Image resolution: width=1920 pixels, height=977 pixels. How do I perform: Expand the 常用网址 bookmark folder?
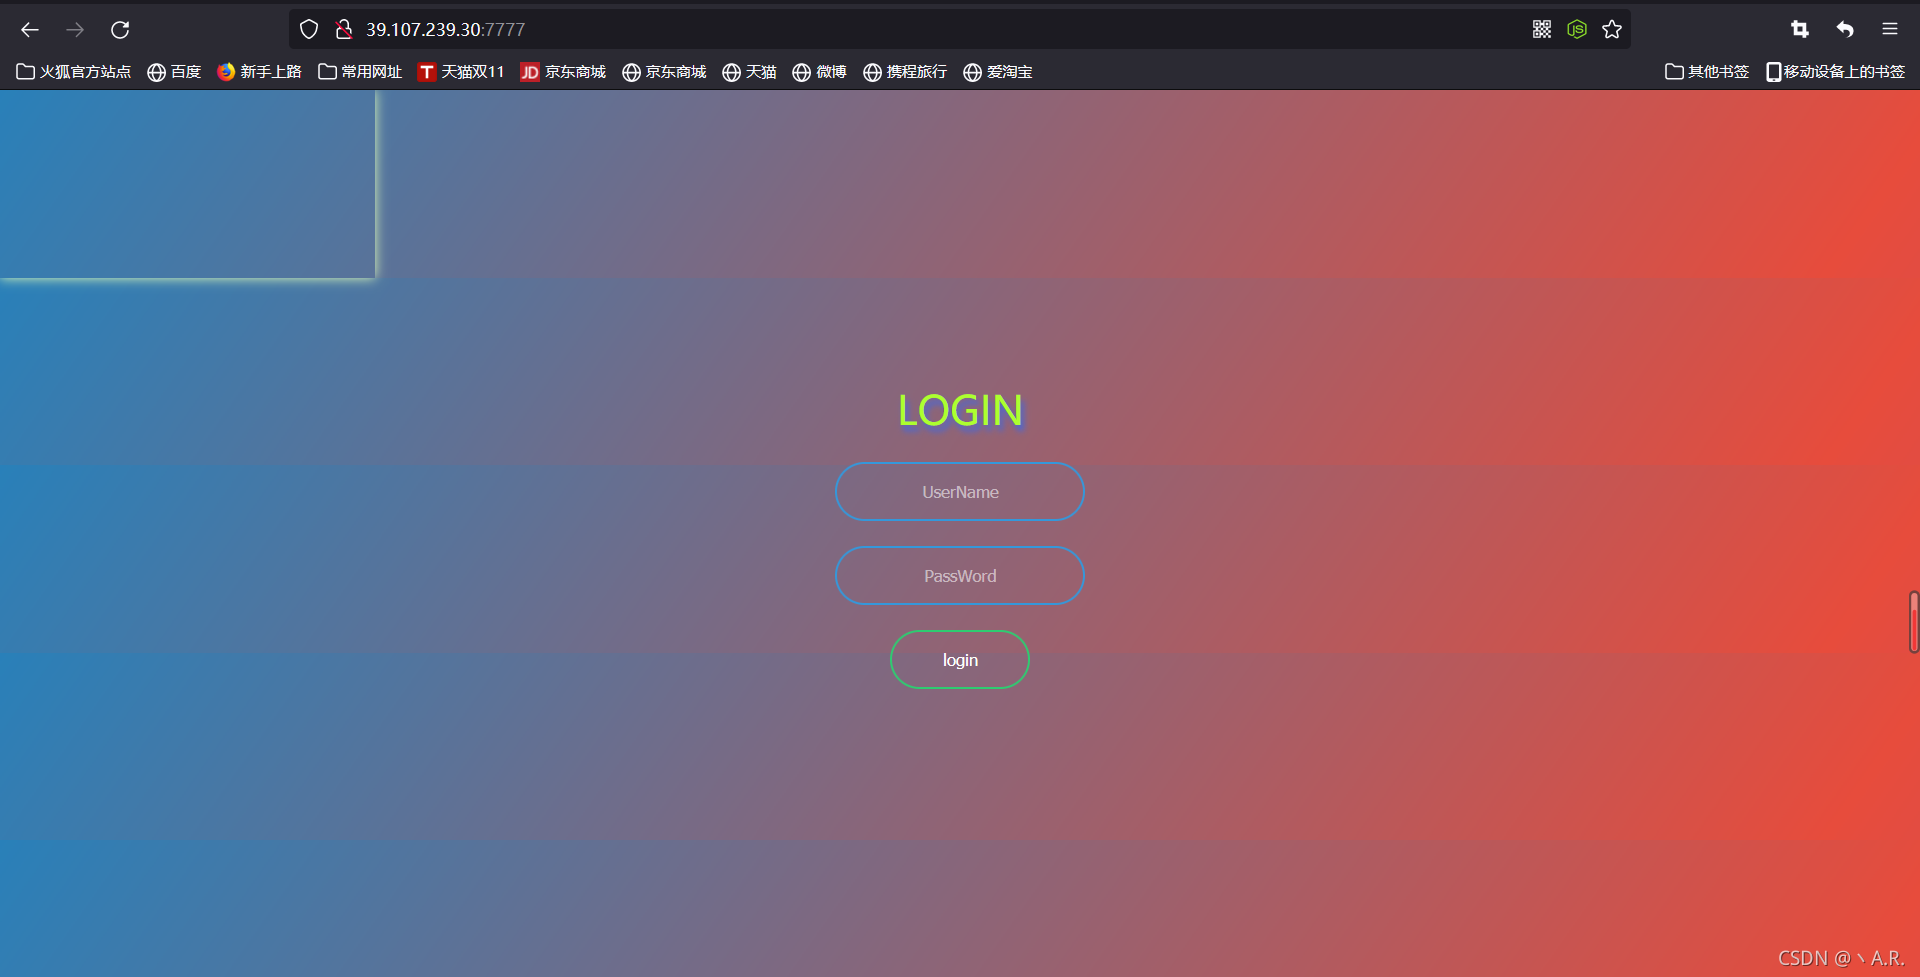(360, 72)
